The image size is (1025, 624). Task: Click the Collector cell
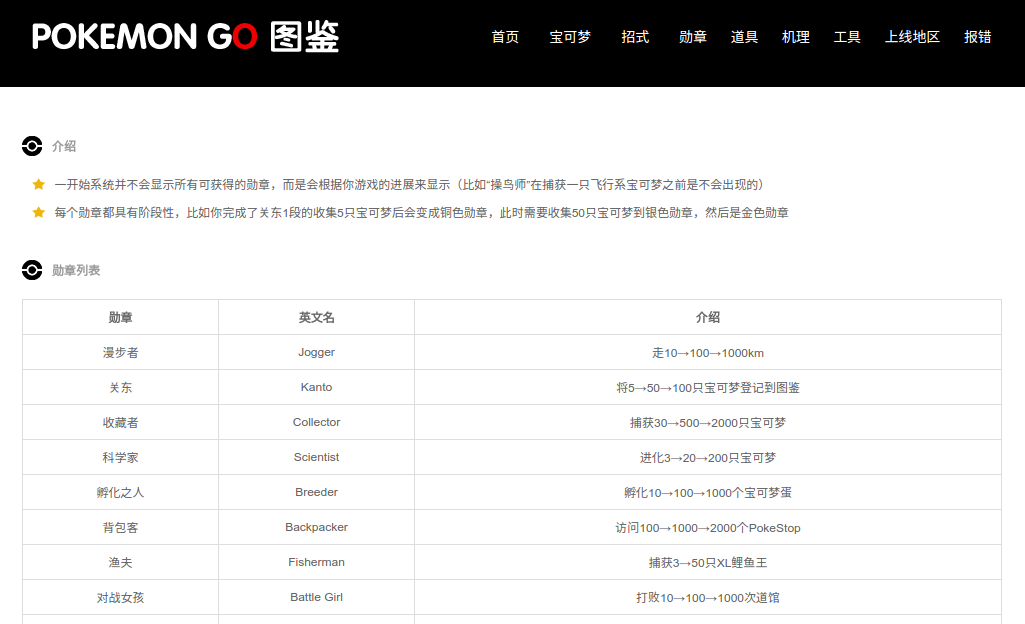[x=316, y=422]
